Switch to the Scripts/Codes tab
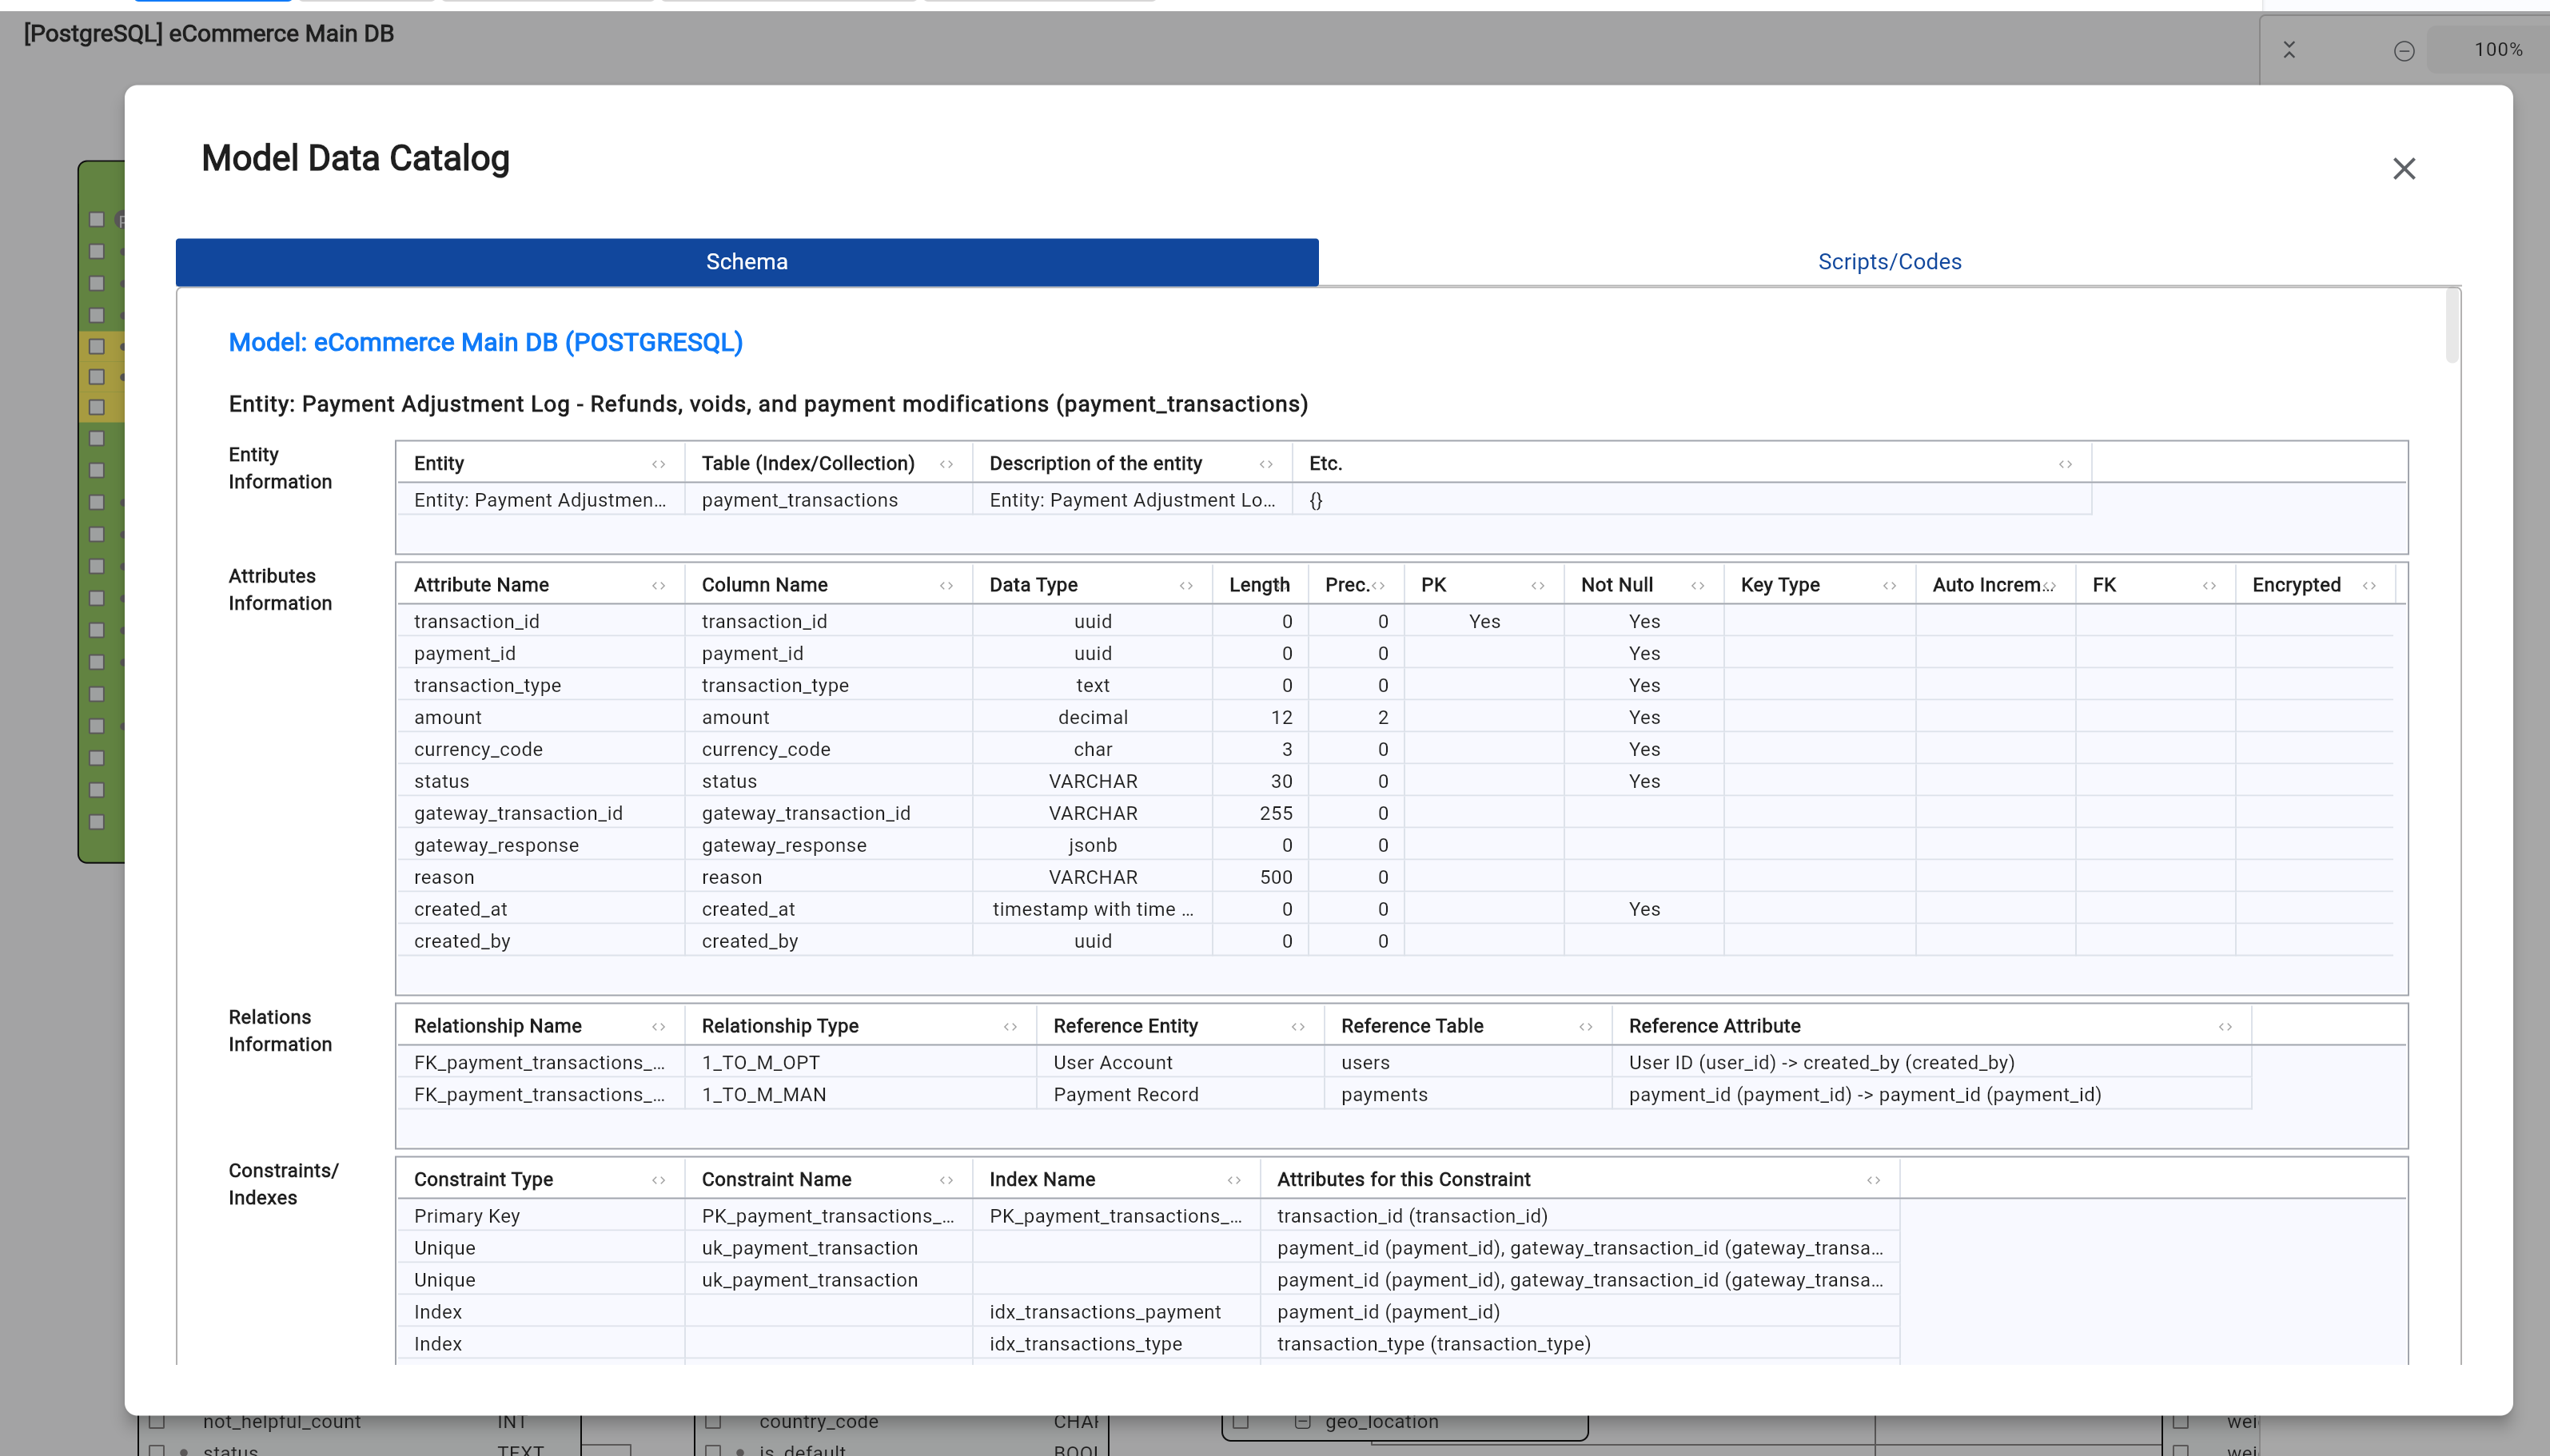Viewport: 2550px width, 1456px height. point(1889,261)
